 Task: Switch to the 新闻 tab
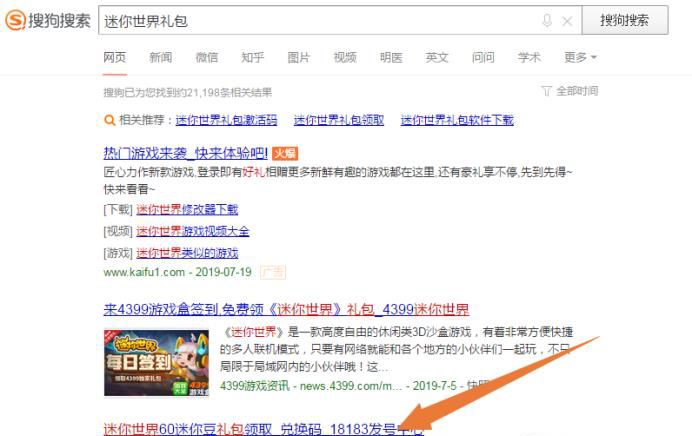pyautogui.click(x=161, y=57)
